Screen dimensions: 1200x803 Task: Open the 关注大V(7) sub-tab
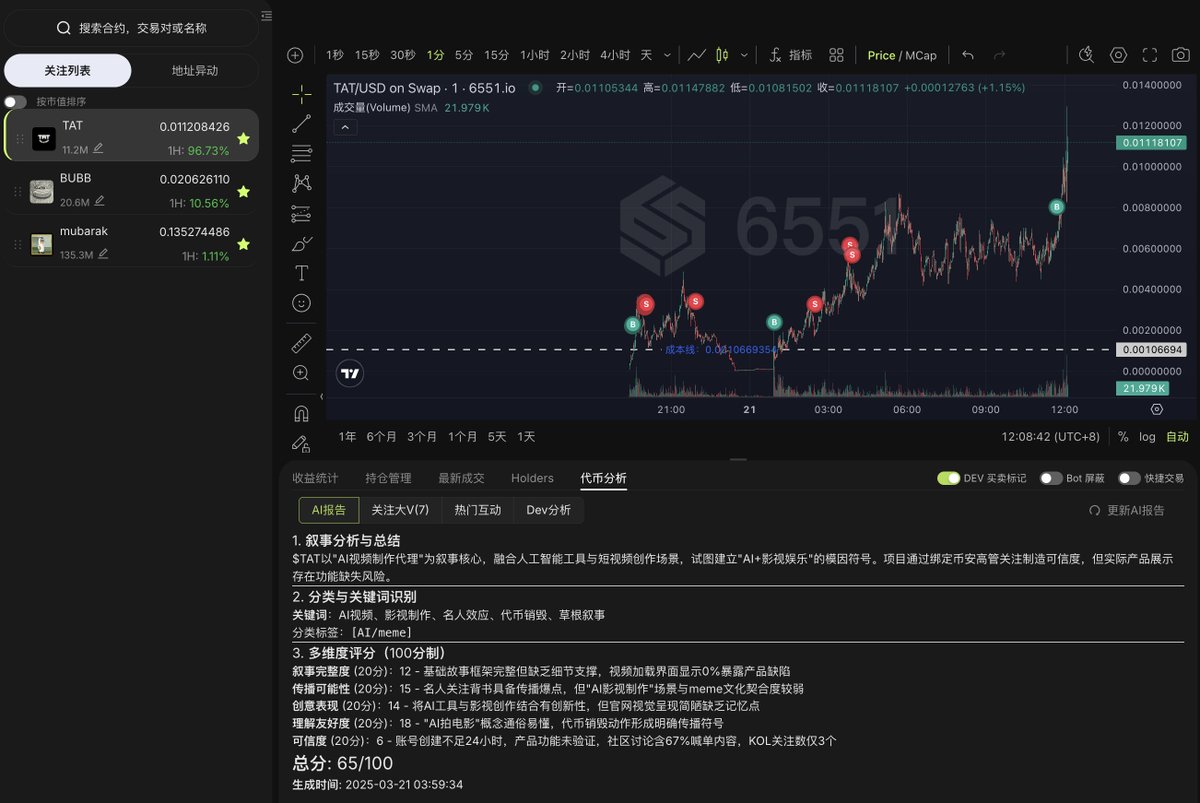click(x=400, y=510)
